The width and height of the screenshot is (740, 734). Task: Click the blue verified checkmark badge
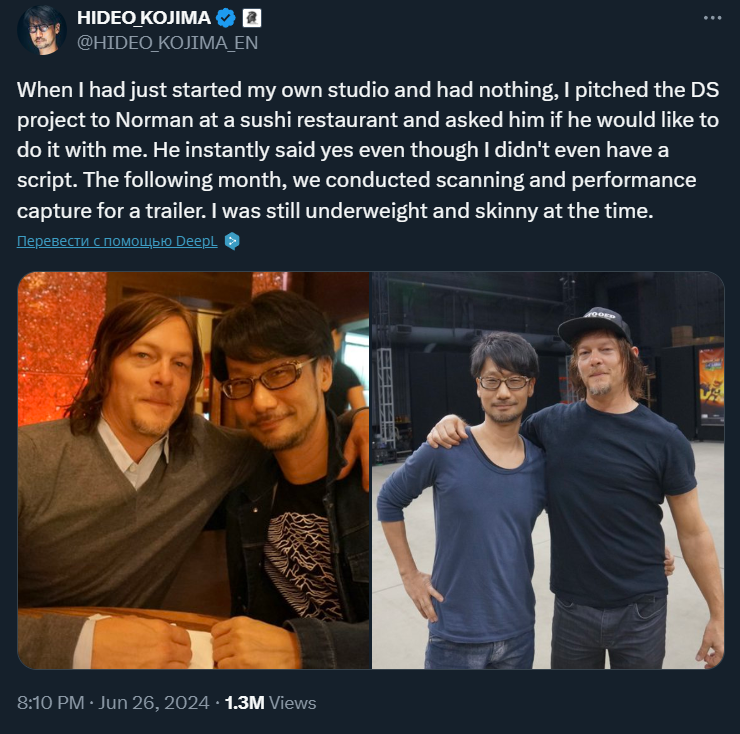point(226,17)
